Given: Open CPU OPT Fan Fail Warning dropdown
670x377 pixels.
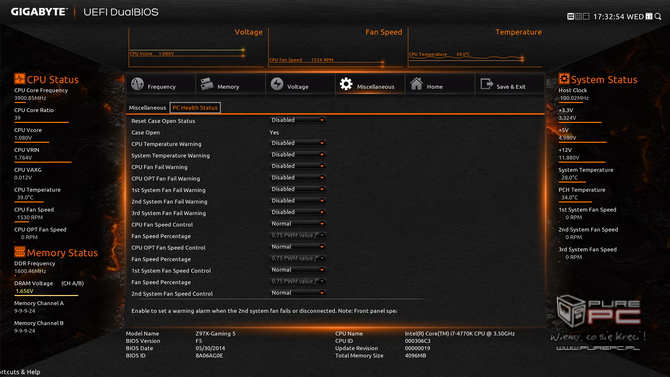Looking at the screenshot, I should 297,178.
